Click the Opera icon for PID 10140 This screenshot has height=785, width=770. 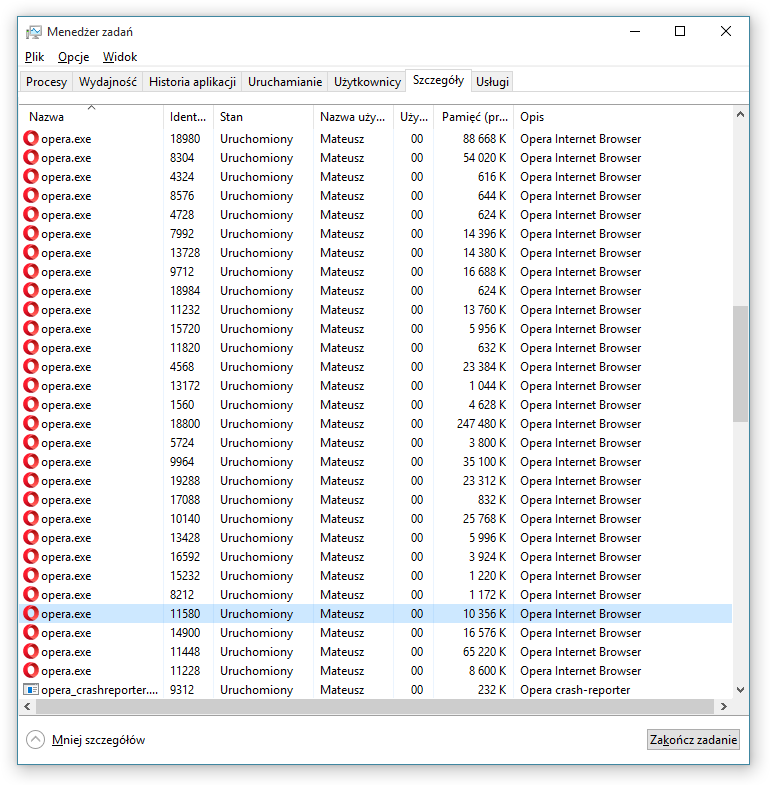(x=31, y=519)
